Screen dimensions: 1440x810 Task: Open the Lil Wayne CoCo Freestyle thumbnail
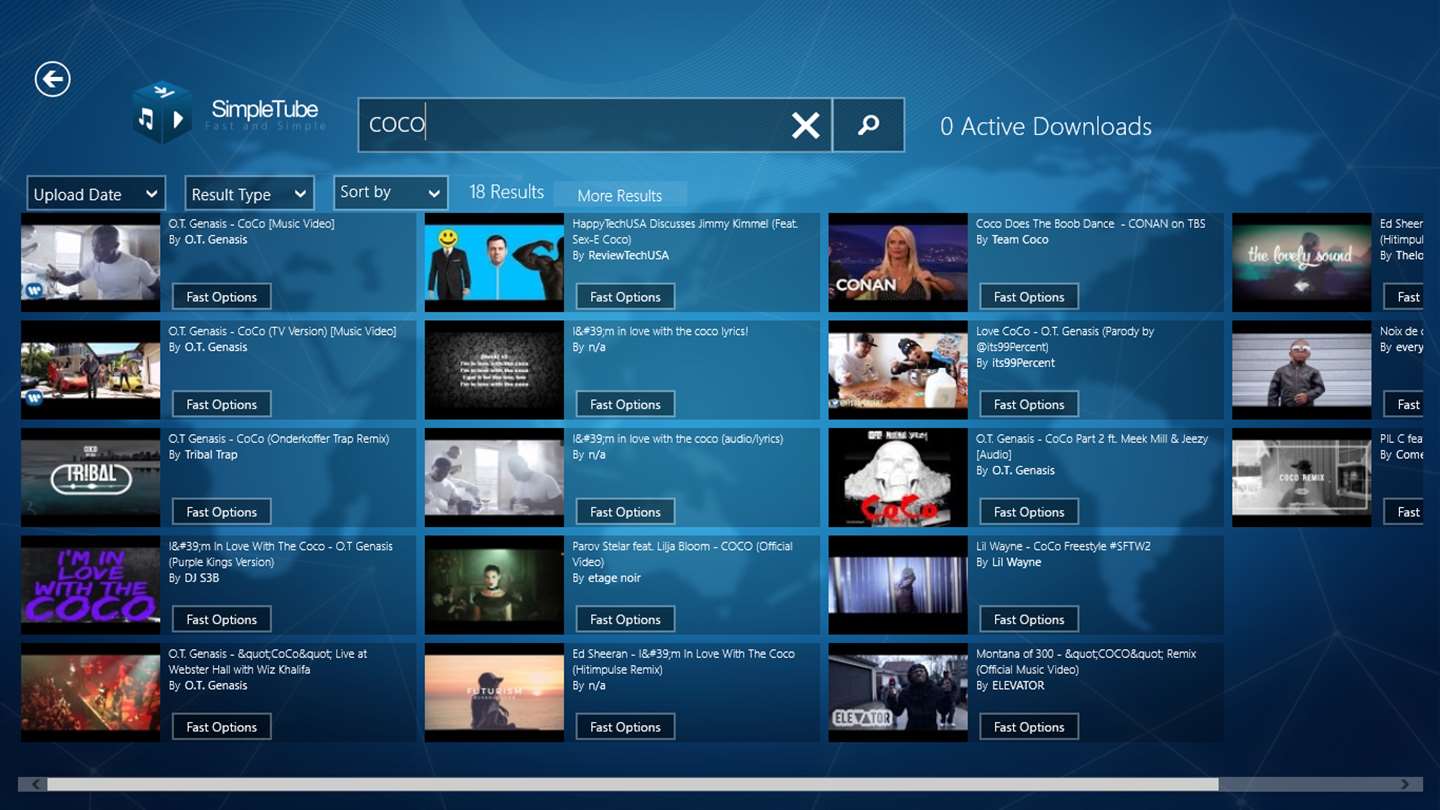pos(898,585)
